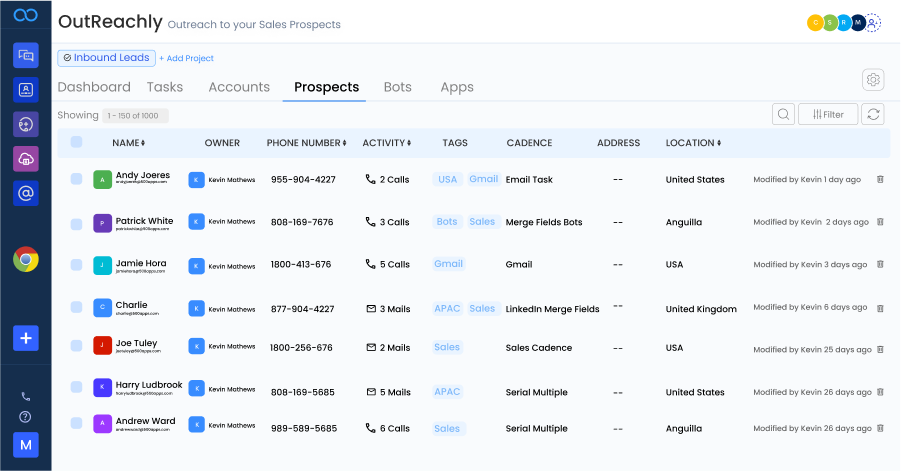Delete the Andy Joeres prospect row
901x471 pixels.
(880, 180)
